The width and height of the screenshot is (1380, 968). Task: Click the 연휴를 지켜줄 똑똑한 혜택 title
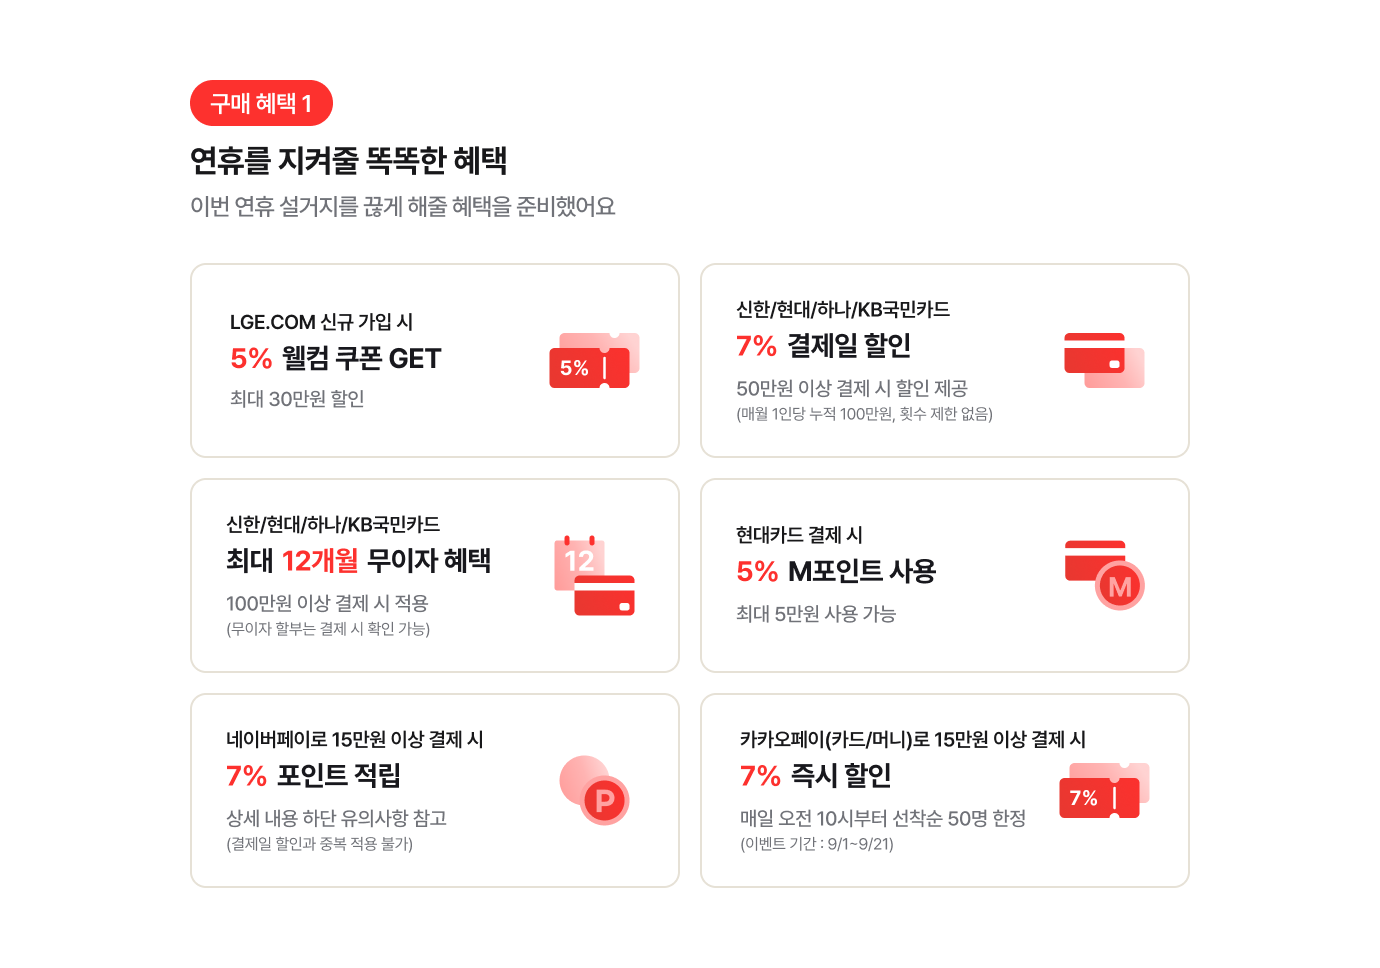click(349, 160)
